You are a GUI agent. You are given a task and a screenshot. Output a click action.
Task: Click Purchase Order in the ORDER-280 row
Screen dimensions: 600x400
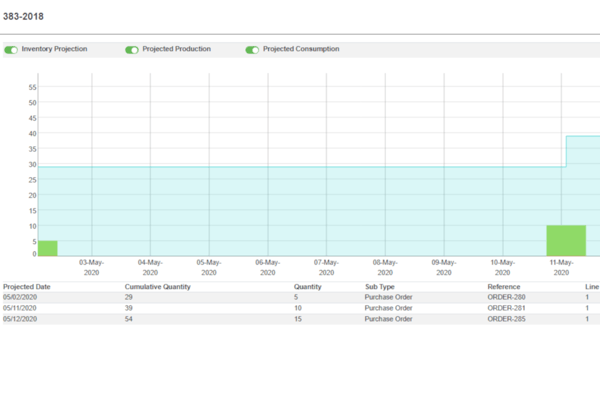point(388,297)
